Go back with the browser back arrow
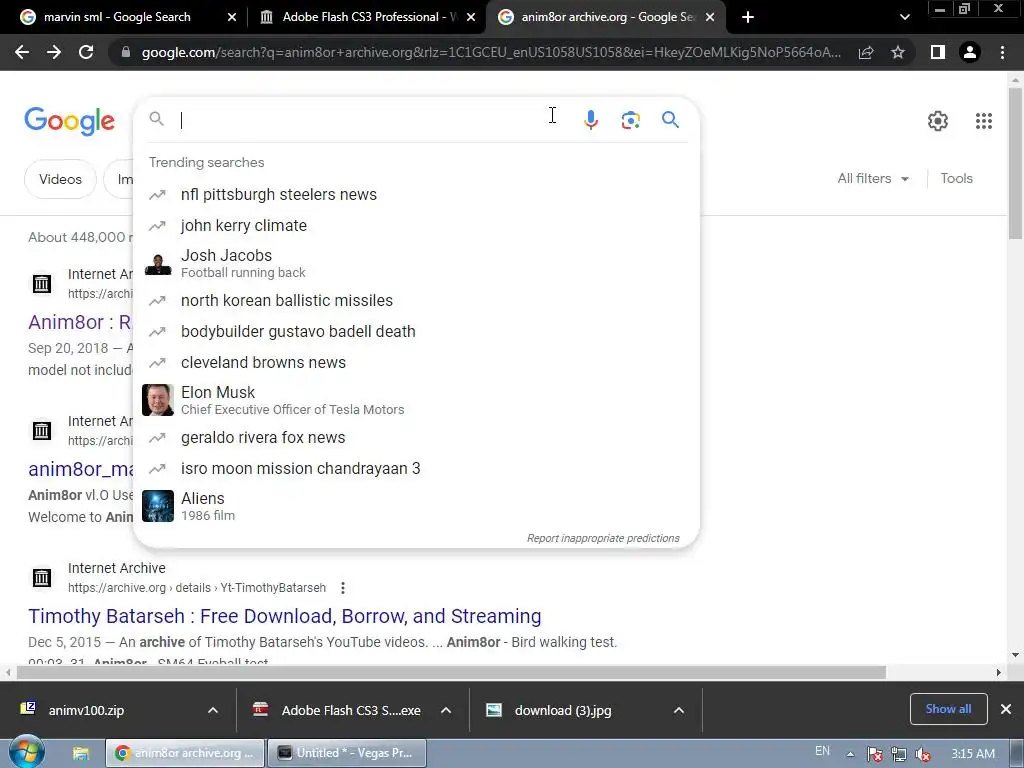Image resolution: width=1024 pixels, height=768 pixels. coord(22,52)
